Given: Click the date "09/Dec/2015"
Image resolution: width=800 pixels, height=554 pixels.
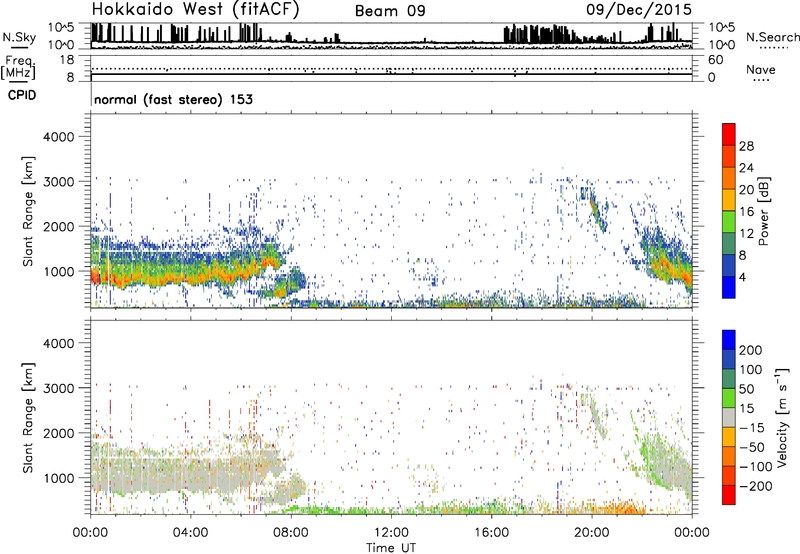Looking at the screenshot, I should click(x=639, y=10).
